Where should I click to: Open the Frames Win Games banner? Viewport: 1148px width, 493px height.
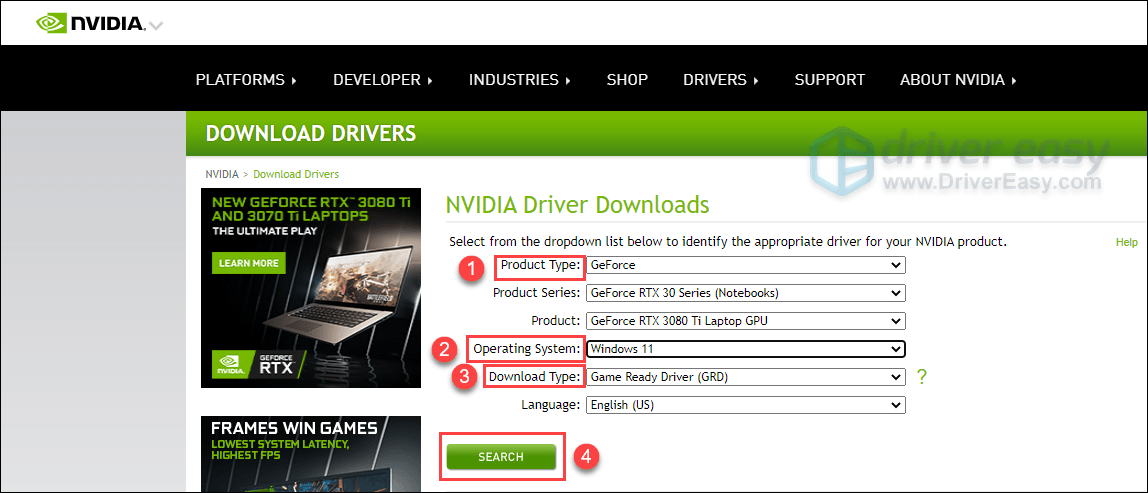[310, 454]
